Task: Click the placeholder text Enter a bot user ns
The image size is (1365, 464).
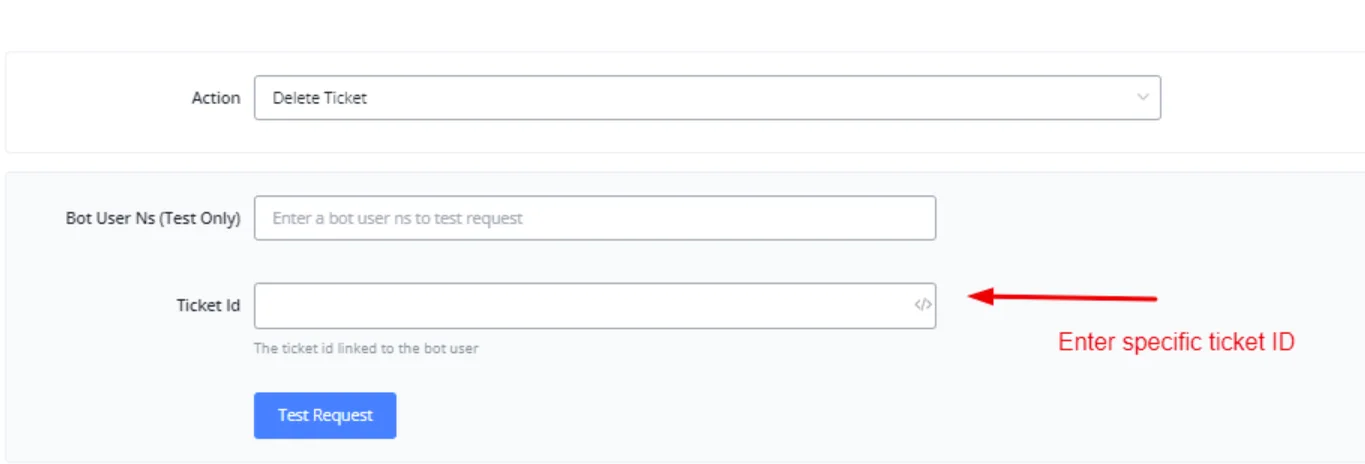Action: (x=397, y=218)
